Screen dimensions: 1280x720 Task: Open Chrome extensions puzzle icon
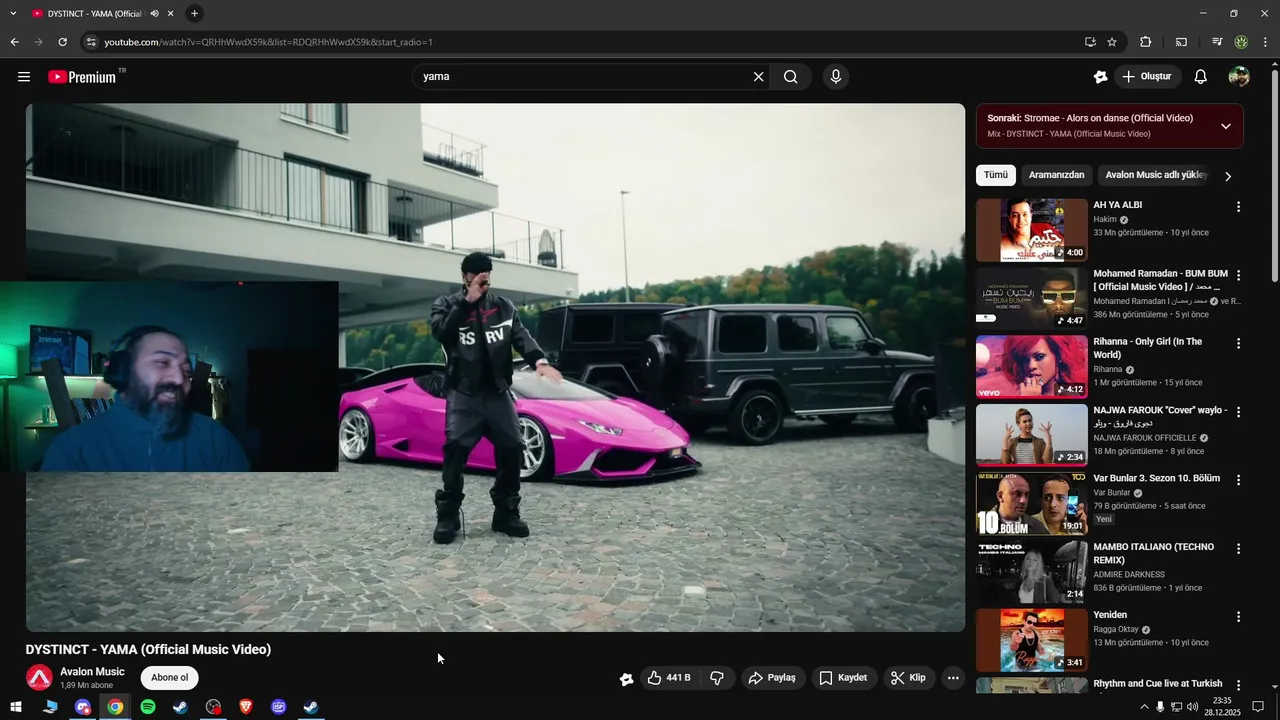click(x=1146, y=42)
